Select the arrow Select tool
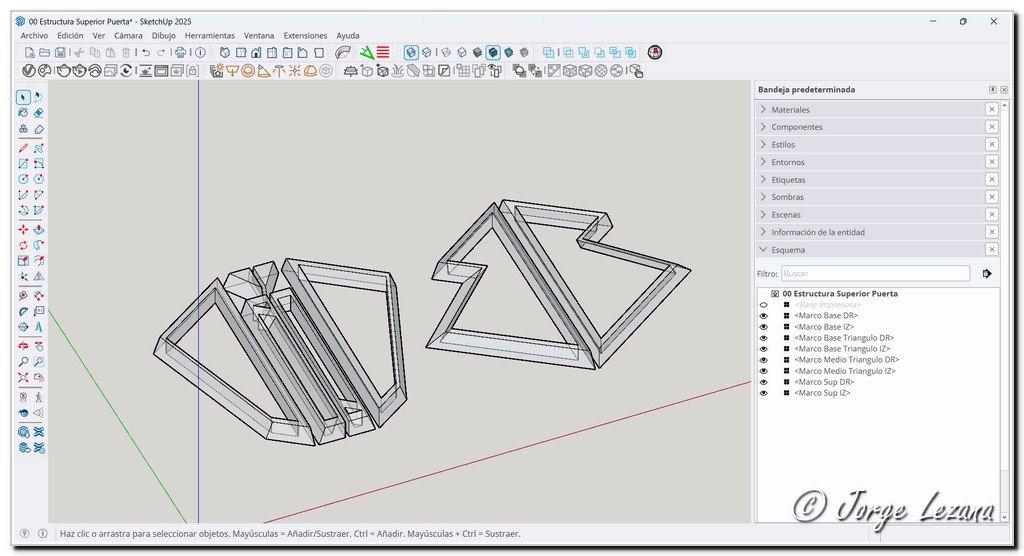This screenshot has width=1024, height=556. pyautogui.click(x=23, y=97)
